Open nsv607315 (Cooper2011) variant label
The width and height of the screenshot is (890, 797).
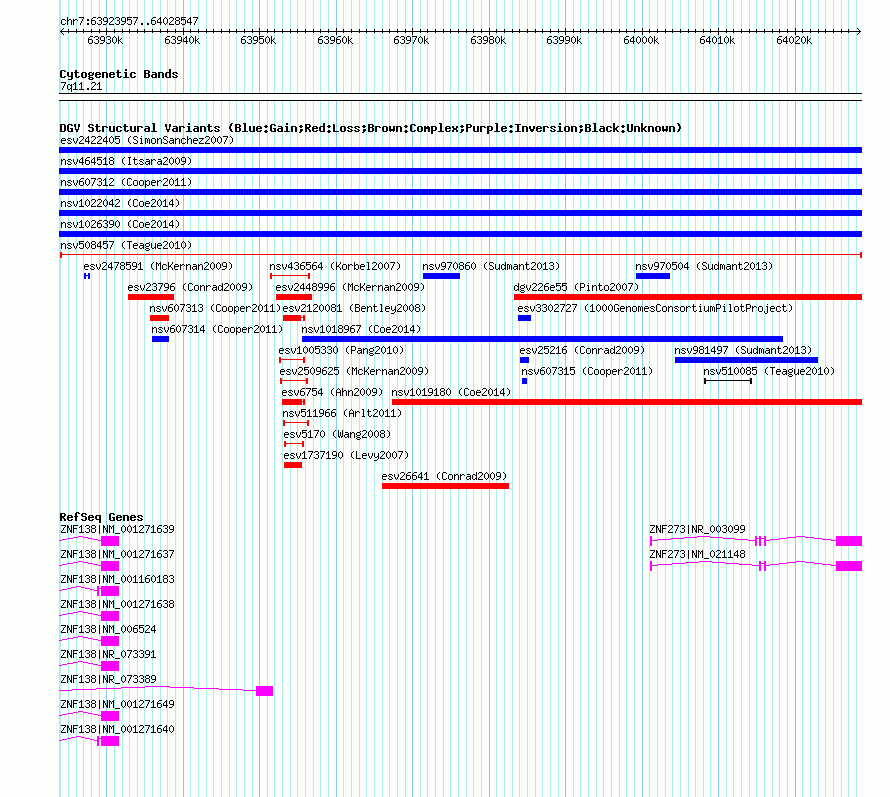587,371
